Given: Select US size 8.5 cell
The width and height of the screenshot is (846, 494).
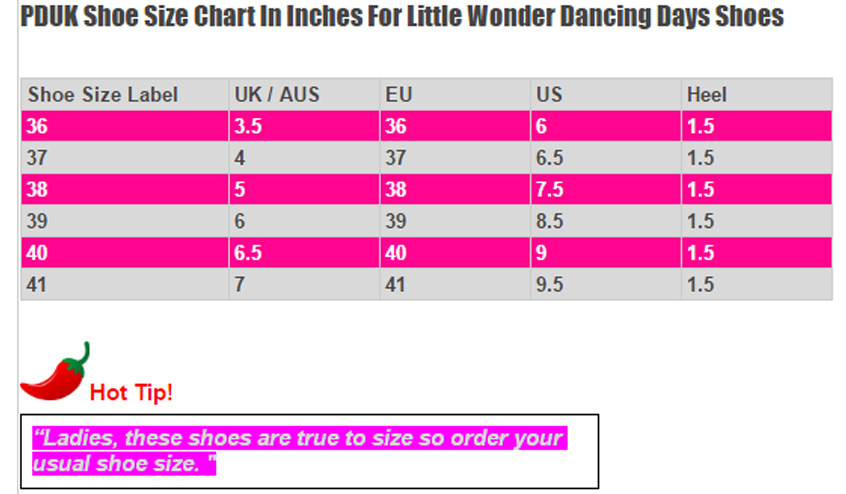Looking at the screenshot, I should pos(606,221).
